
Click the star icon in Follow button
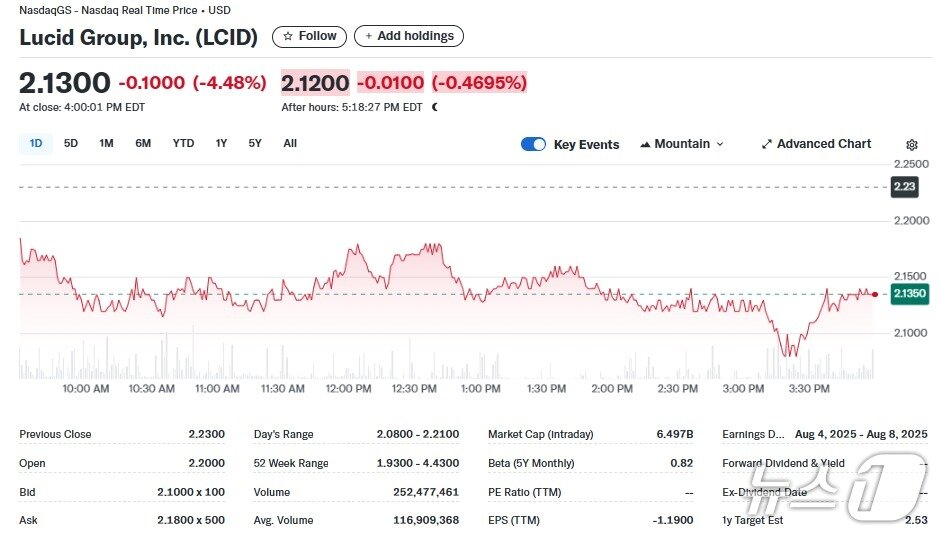coord(288,36)
